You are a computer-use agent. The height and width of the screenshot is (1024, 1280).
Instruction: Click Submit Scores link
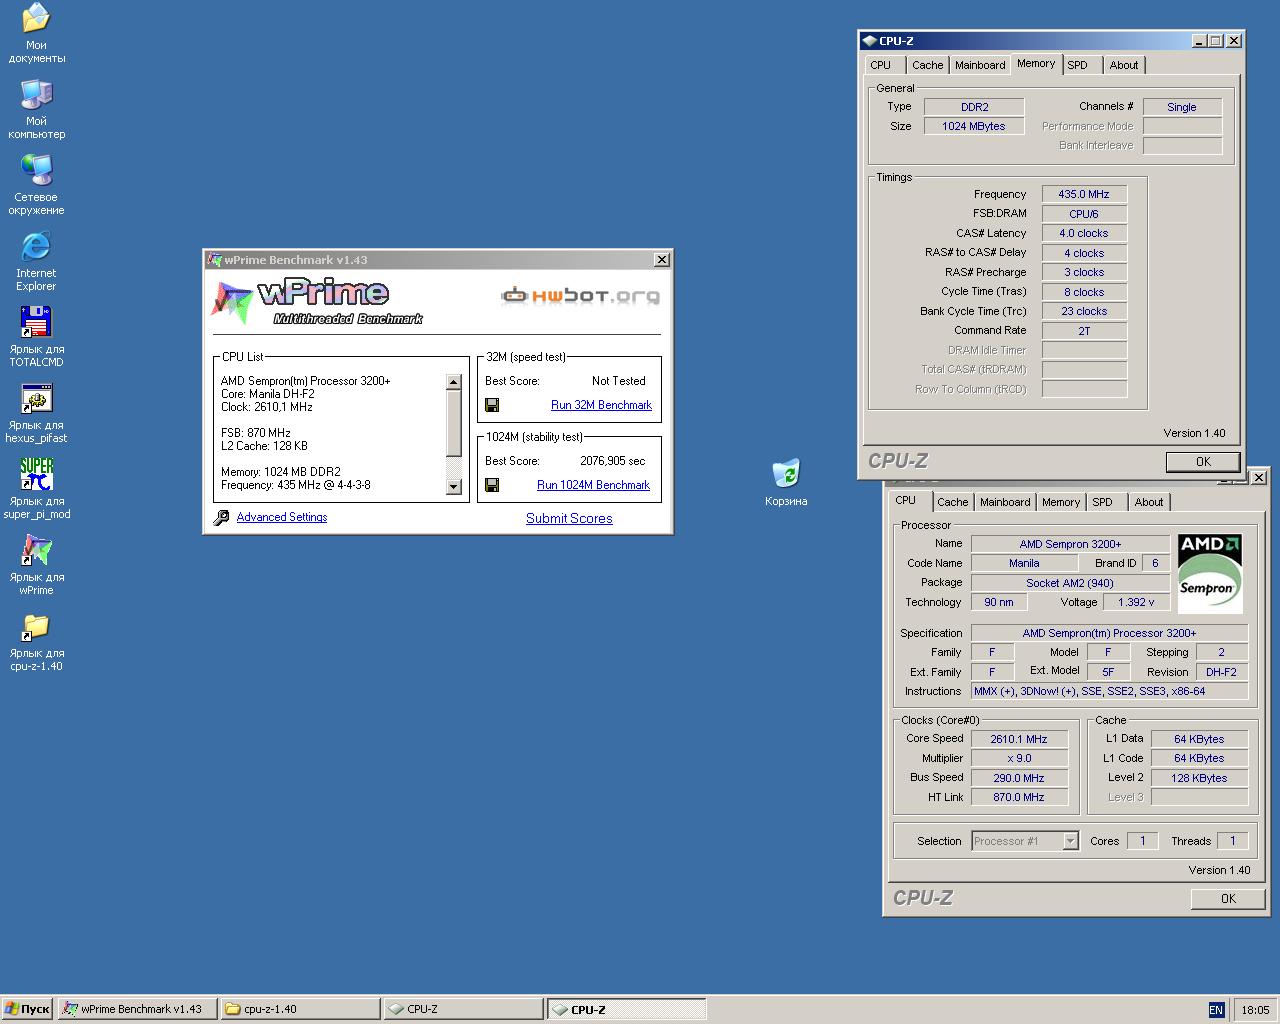coord(569,518)
